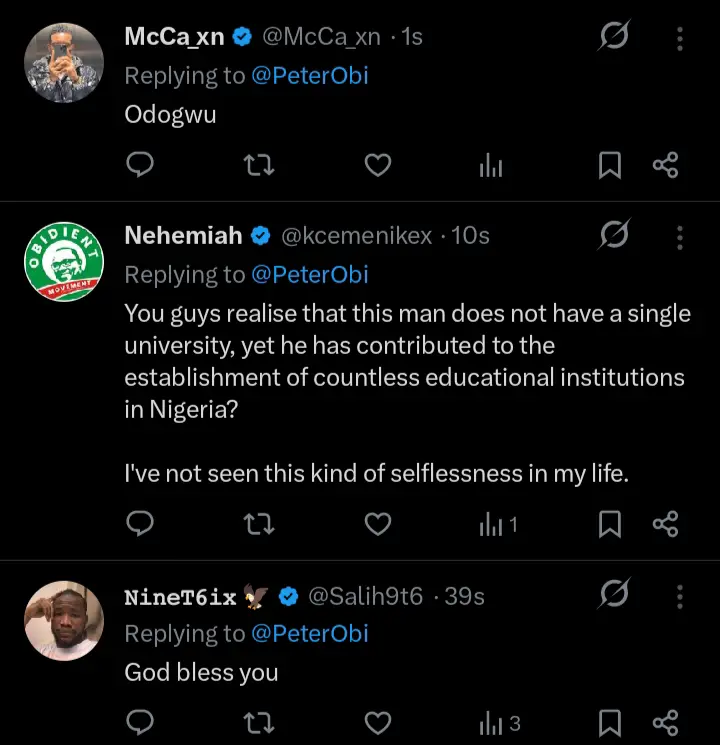Reply to Nehemiah's tweet about selflessness
720x745 pixels.
tap(142, 523)
